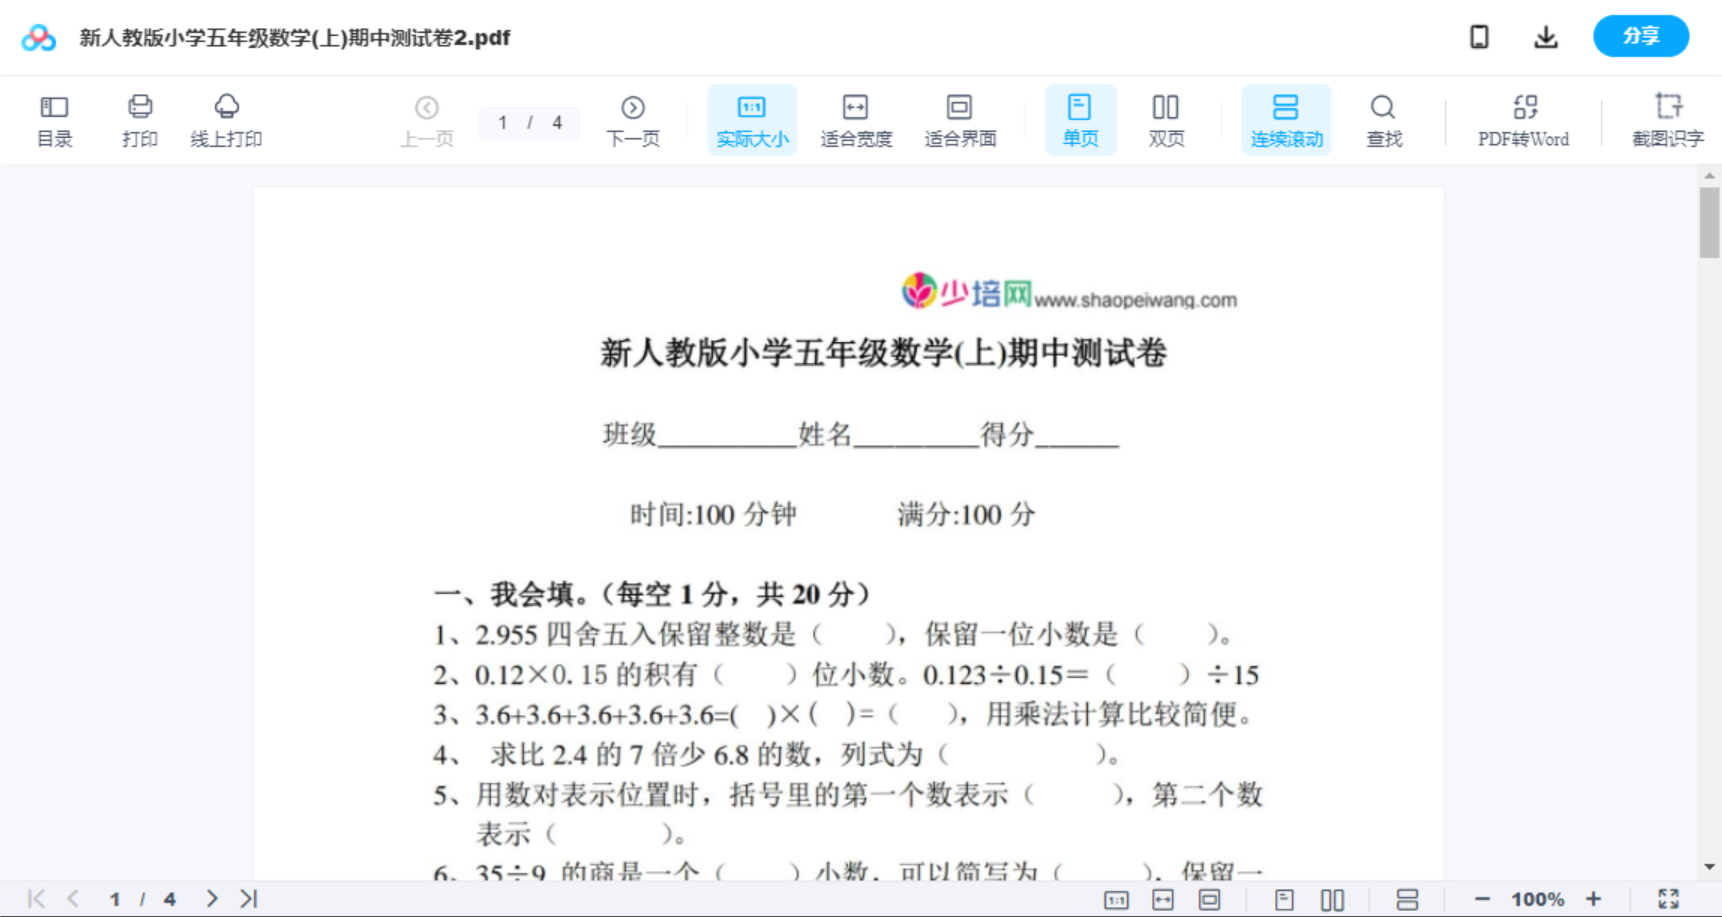Click the download icon in the top bar
The height and width of the screenshot is (917, 1722).
click(1545, 36)
